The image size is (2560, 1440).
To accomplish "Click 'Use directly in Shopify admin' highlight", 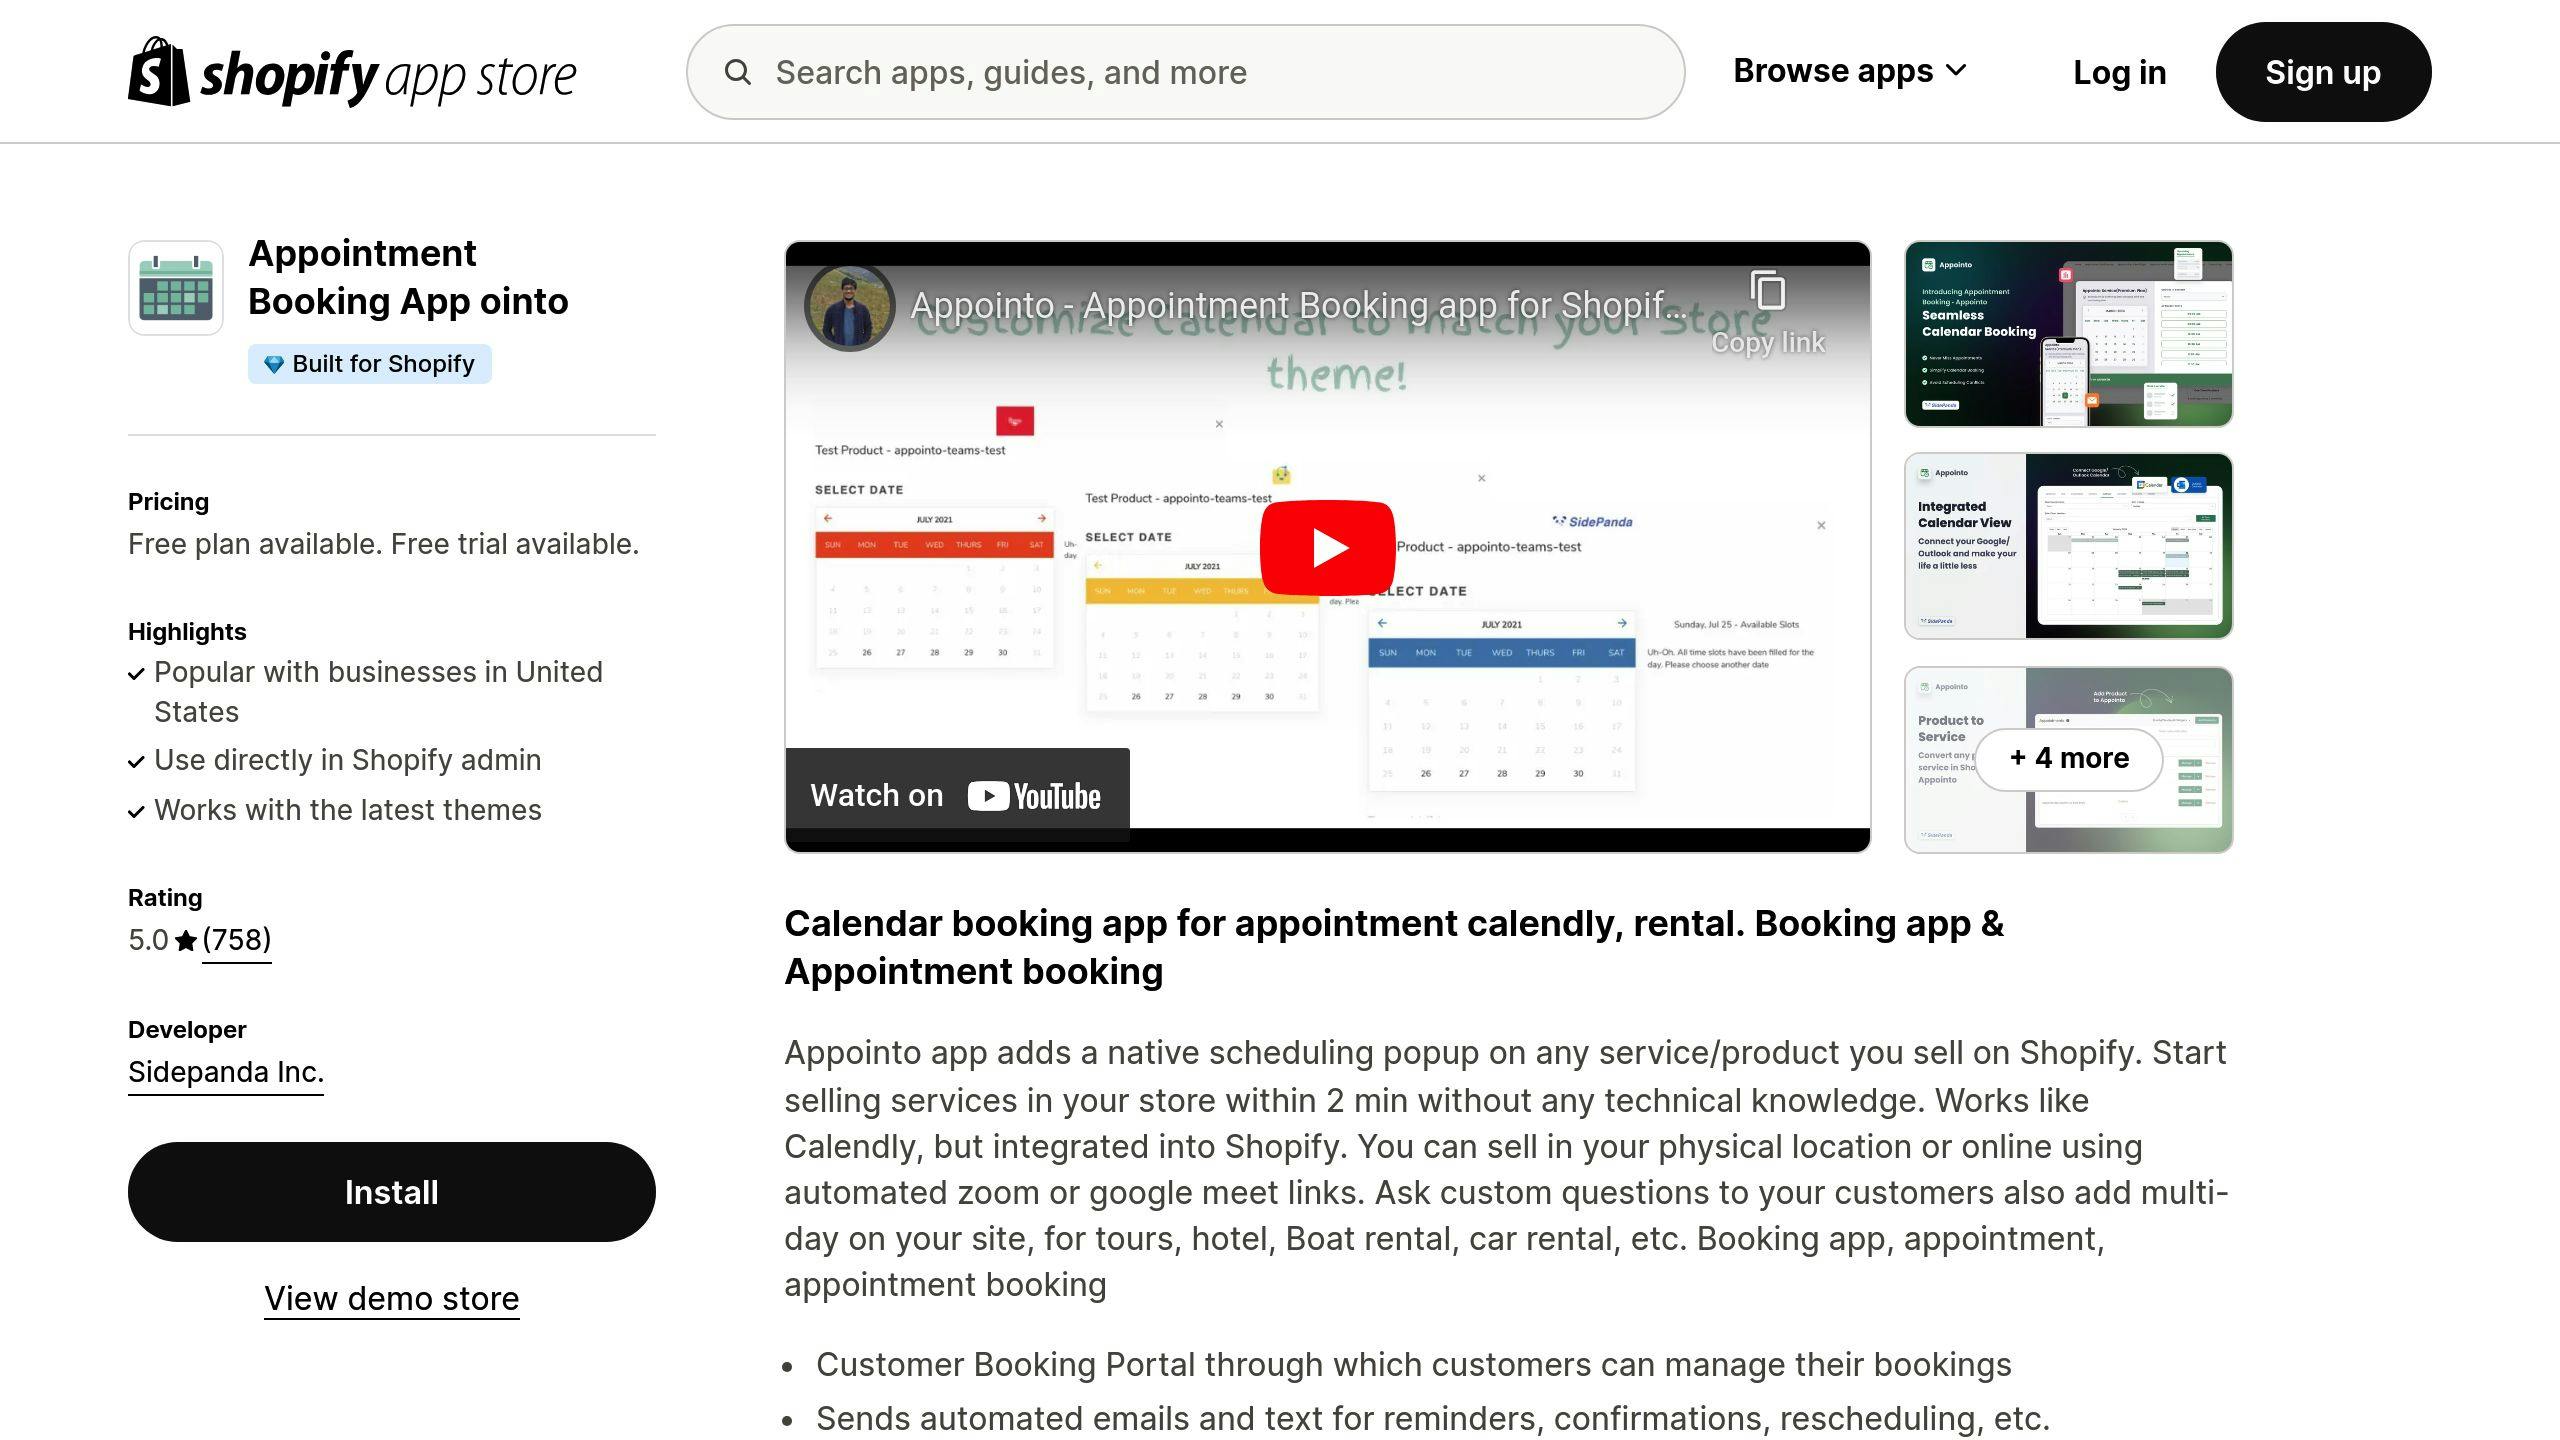I will tap(348, 760).
